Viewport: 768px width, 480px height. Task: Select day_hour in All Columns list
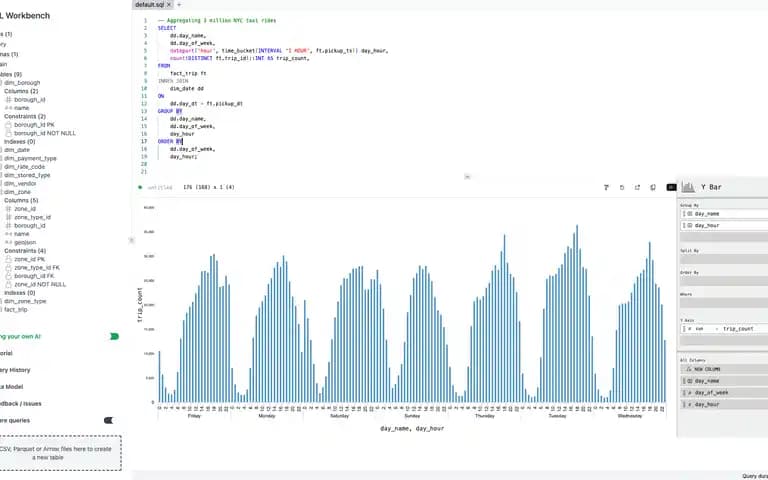(x=724, y=404)
